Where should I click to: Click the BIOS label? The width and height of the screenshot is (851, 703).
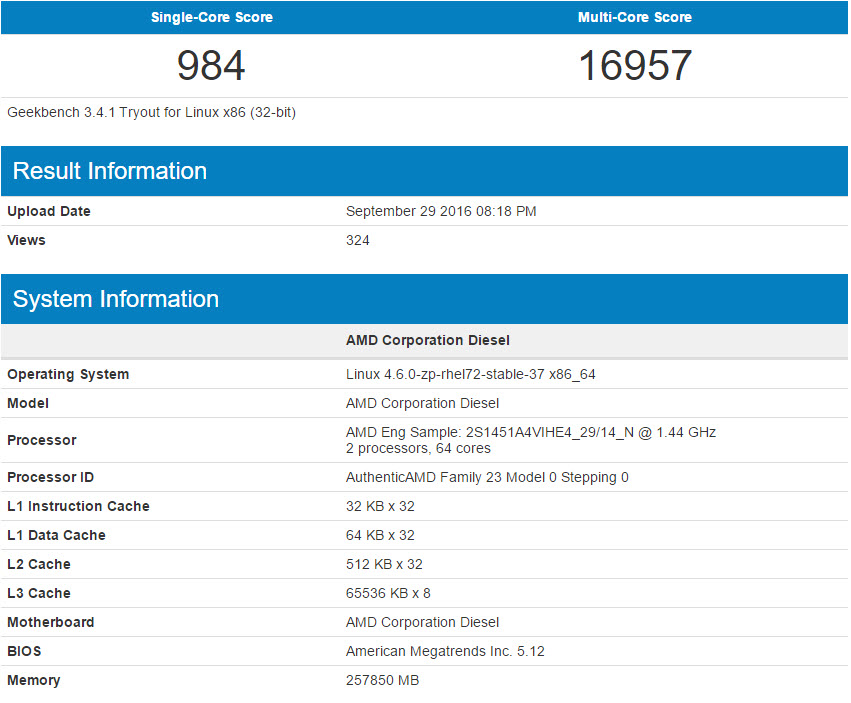point(24,651)
